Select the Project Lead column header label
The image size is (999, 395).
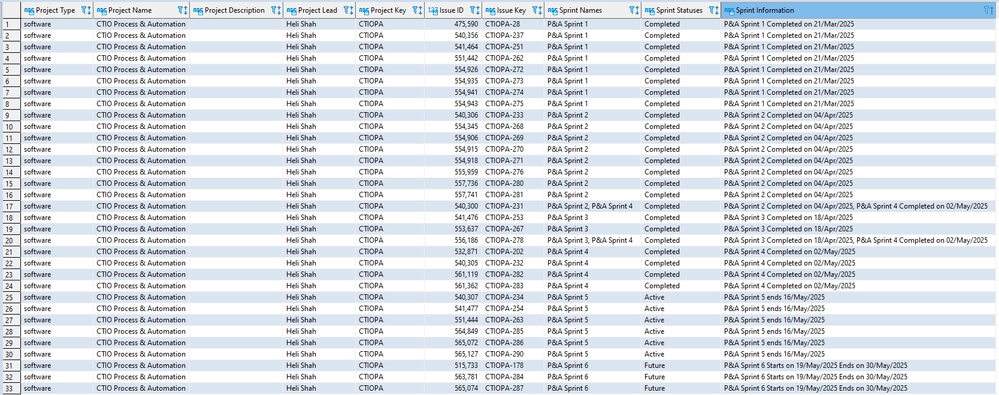coord(318,10)
